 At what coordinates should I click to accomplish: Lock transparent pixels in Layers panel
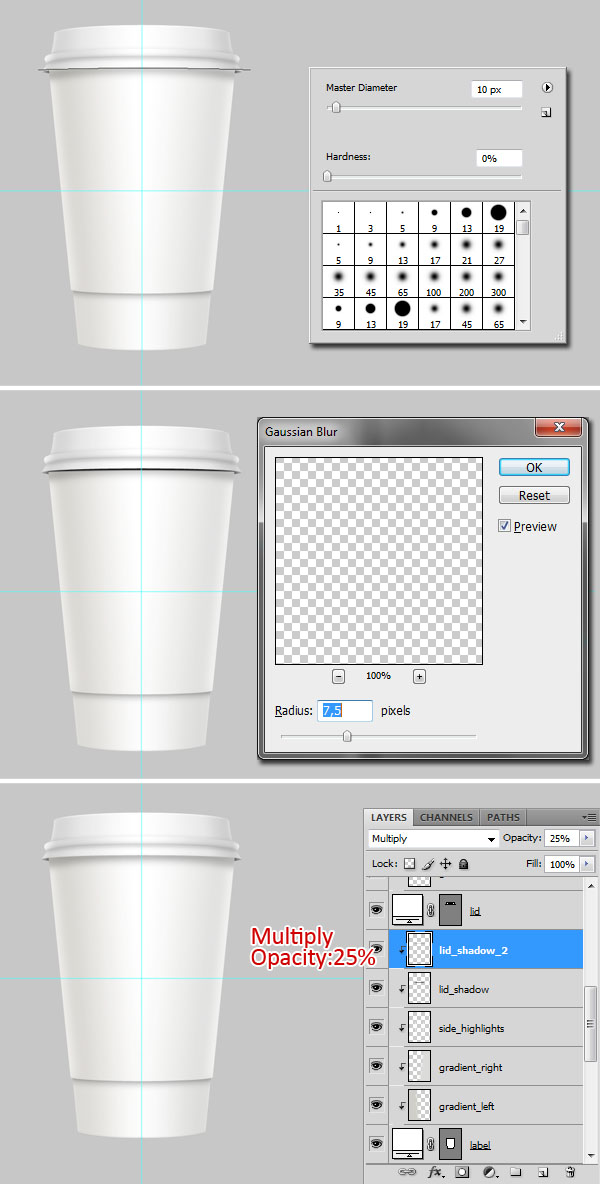tap(409, 864)
